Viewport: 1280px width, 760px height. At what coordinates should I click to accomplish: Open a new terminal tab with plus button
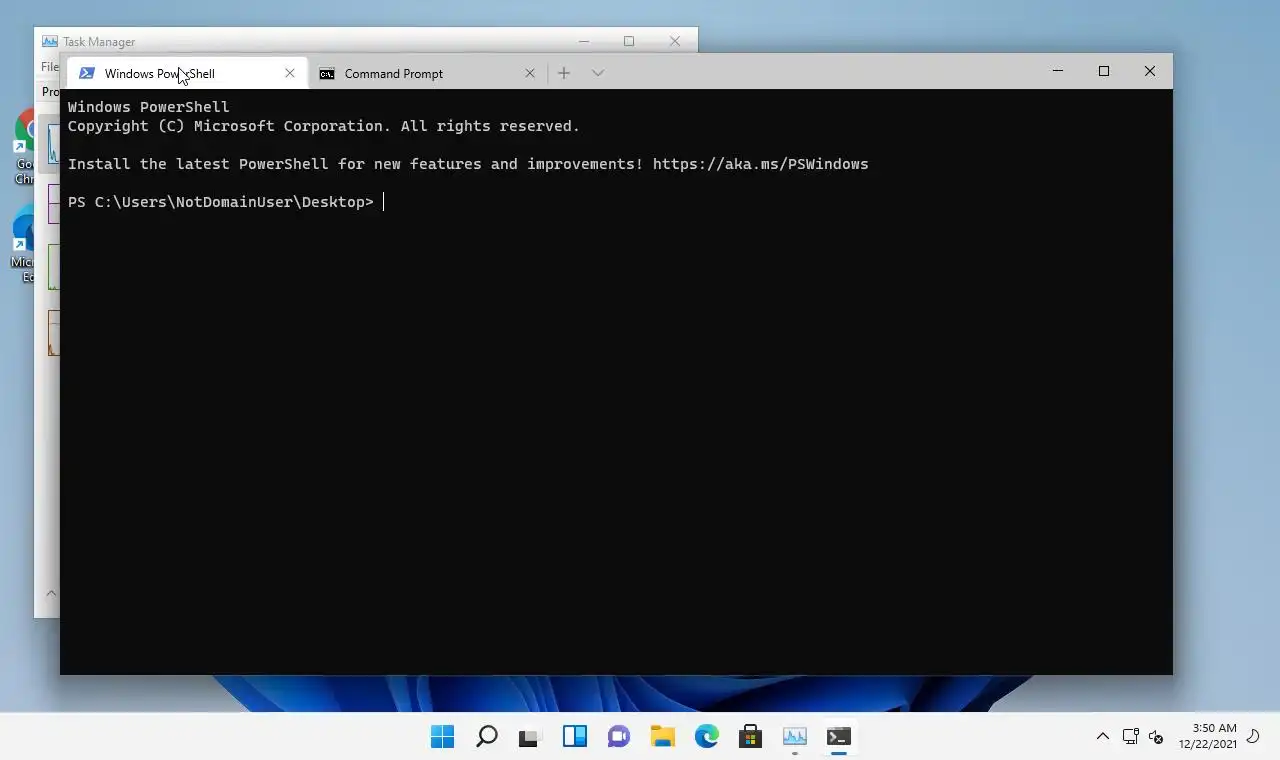click(564, 73)
